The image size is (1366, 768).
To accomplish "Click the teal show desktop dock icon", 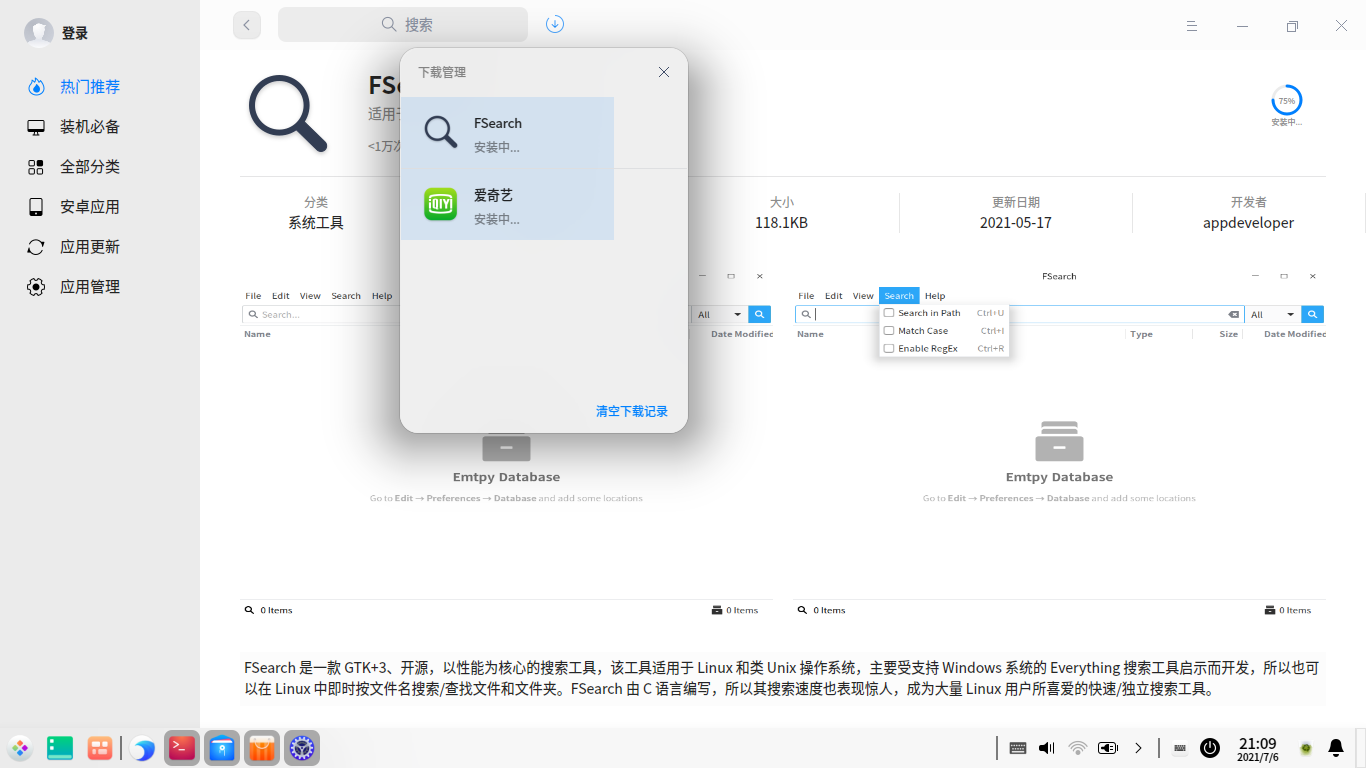I will click(60, 748).
